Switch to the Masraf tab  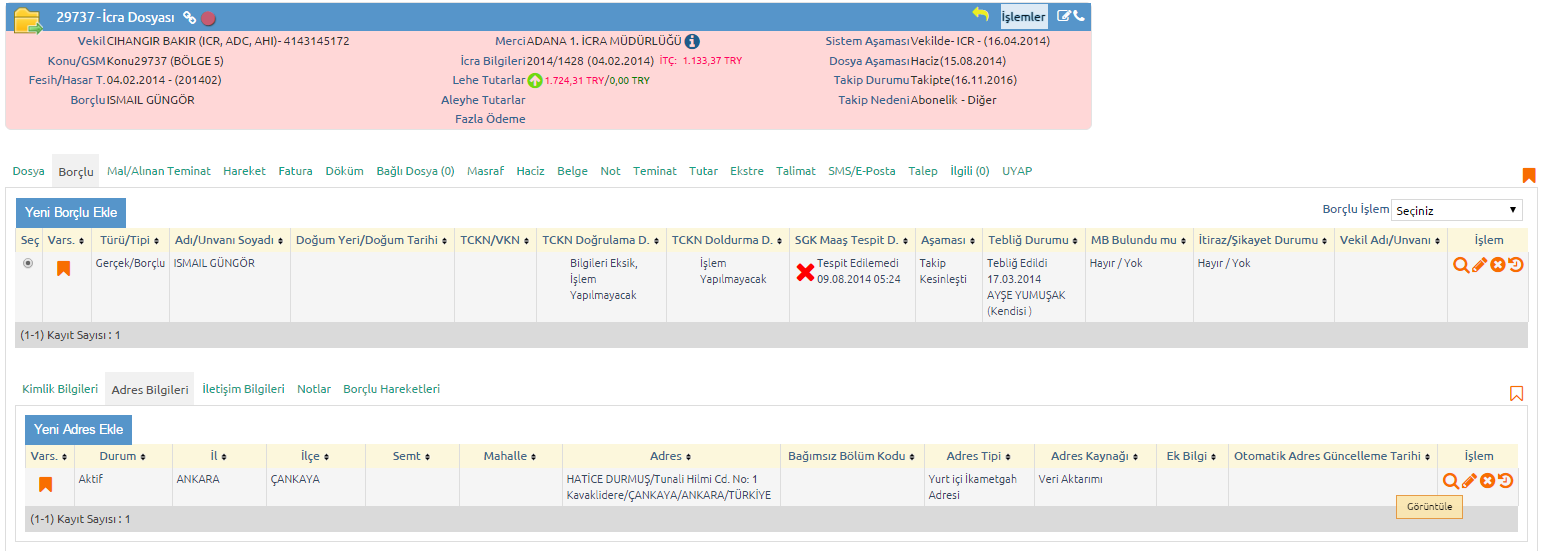click(x=485, y=171)
